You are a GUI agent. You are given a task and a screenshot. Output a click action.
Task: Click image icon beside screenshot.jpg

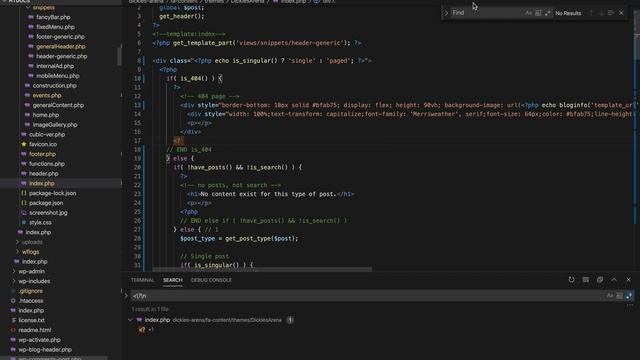[x=24, y=213]
